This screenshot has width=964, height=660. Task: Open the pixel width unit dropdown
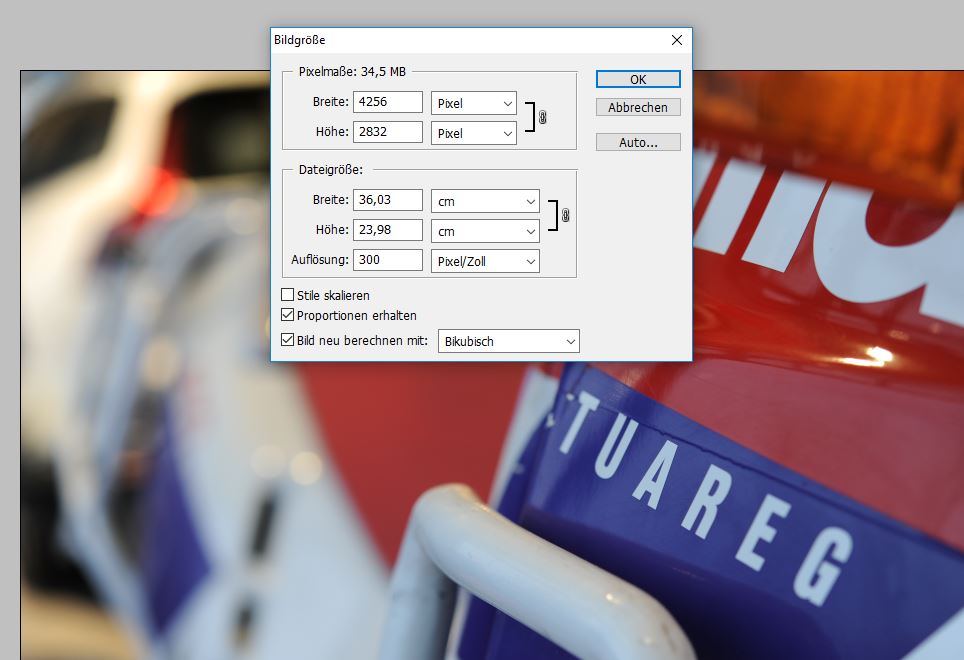tap(473, 103)
